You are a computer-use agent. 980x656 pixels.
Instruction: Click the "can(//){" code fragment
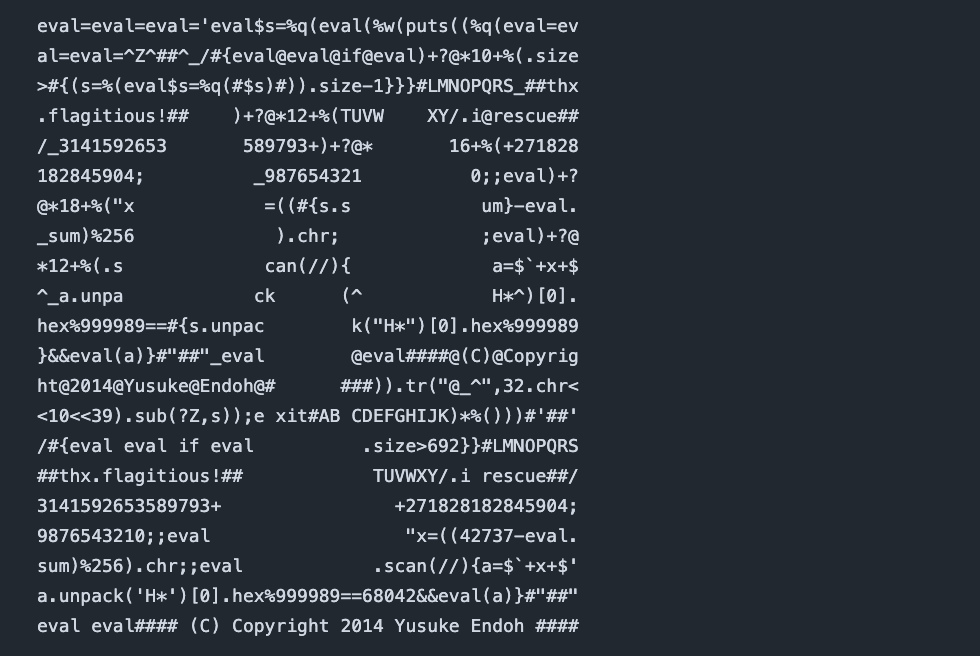(308, 266)
